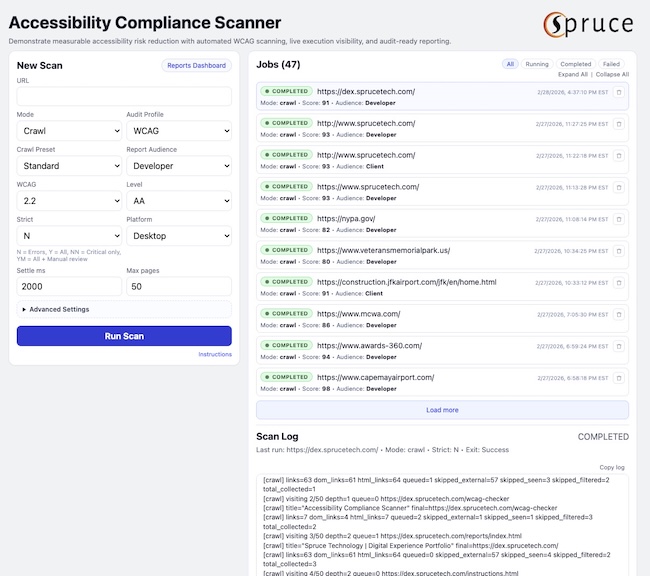
Task: Open the Audit Profile dropdown
Action: point(179,131)
